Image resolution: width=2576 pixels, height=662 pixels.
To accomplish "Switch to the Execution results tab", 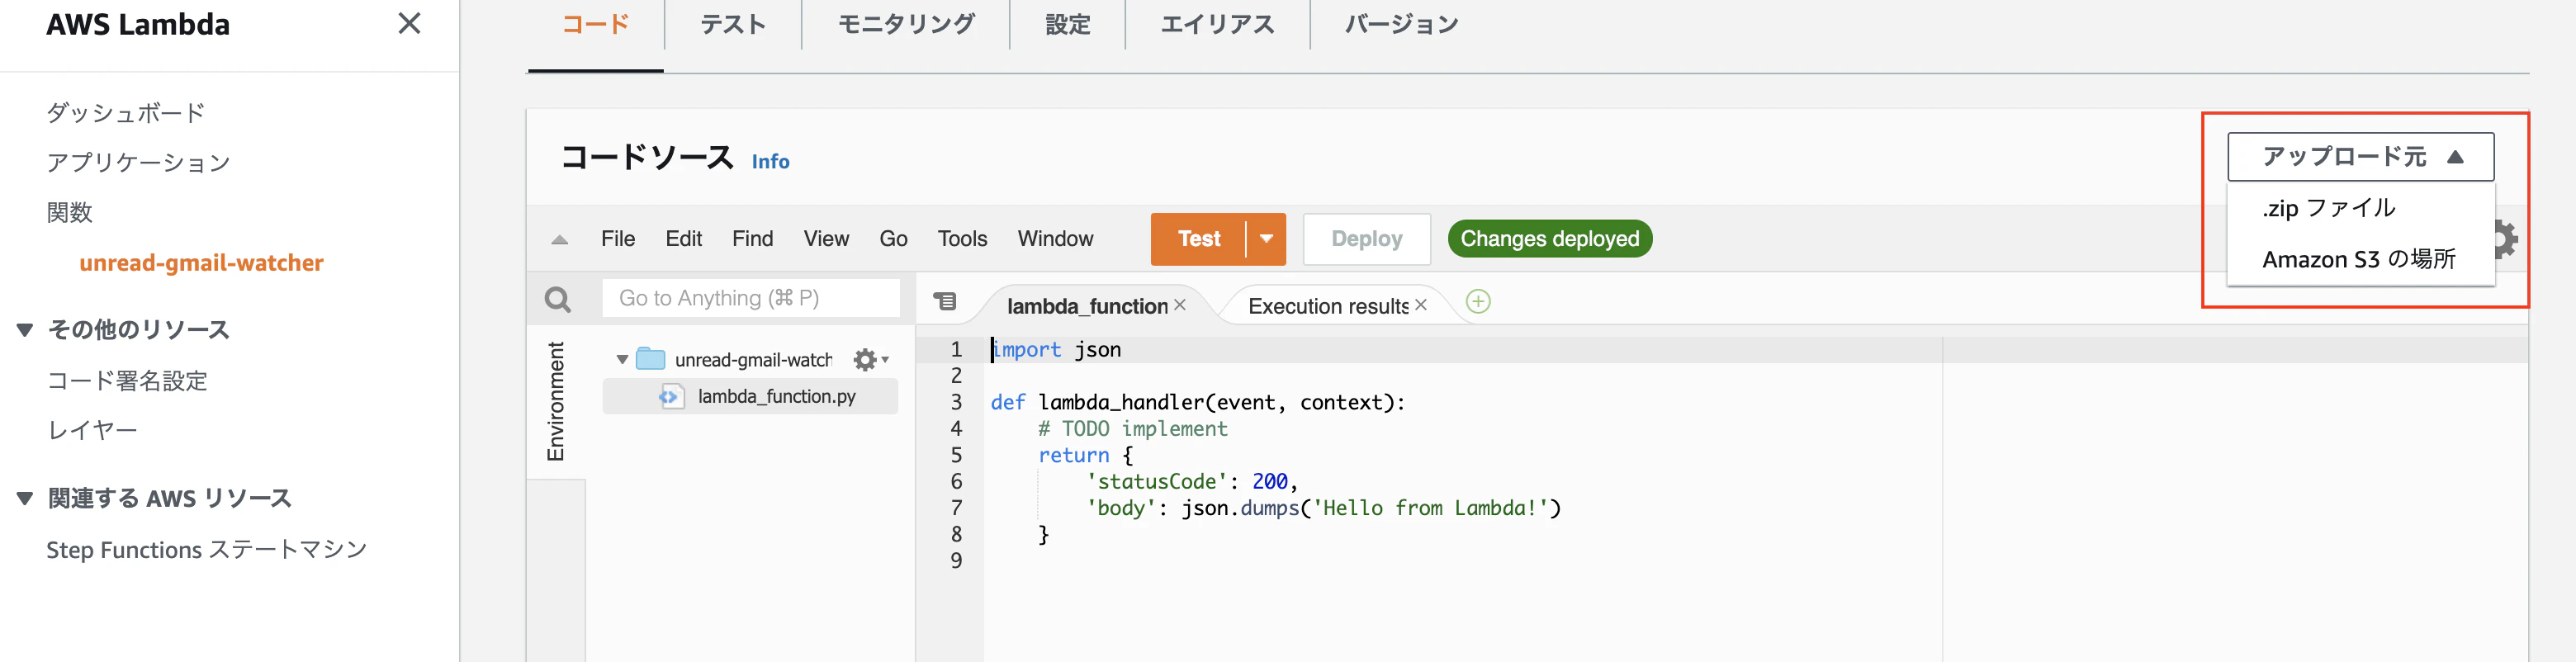I will click(1328, 306).
